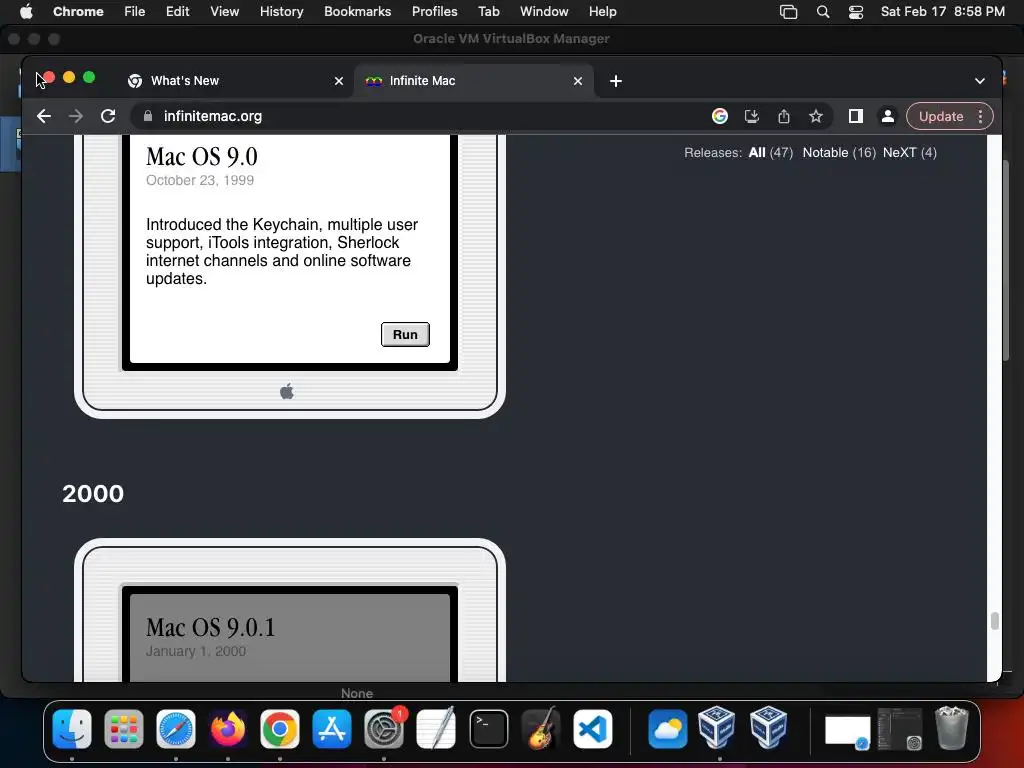Open Terminal from the dock
1024x768 pixels.
[488, 729]
